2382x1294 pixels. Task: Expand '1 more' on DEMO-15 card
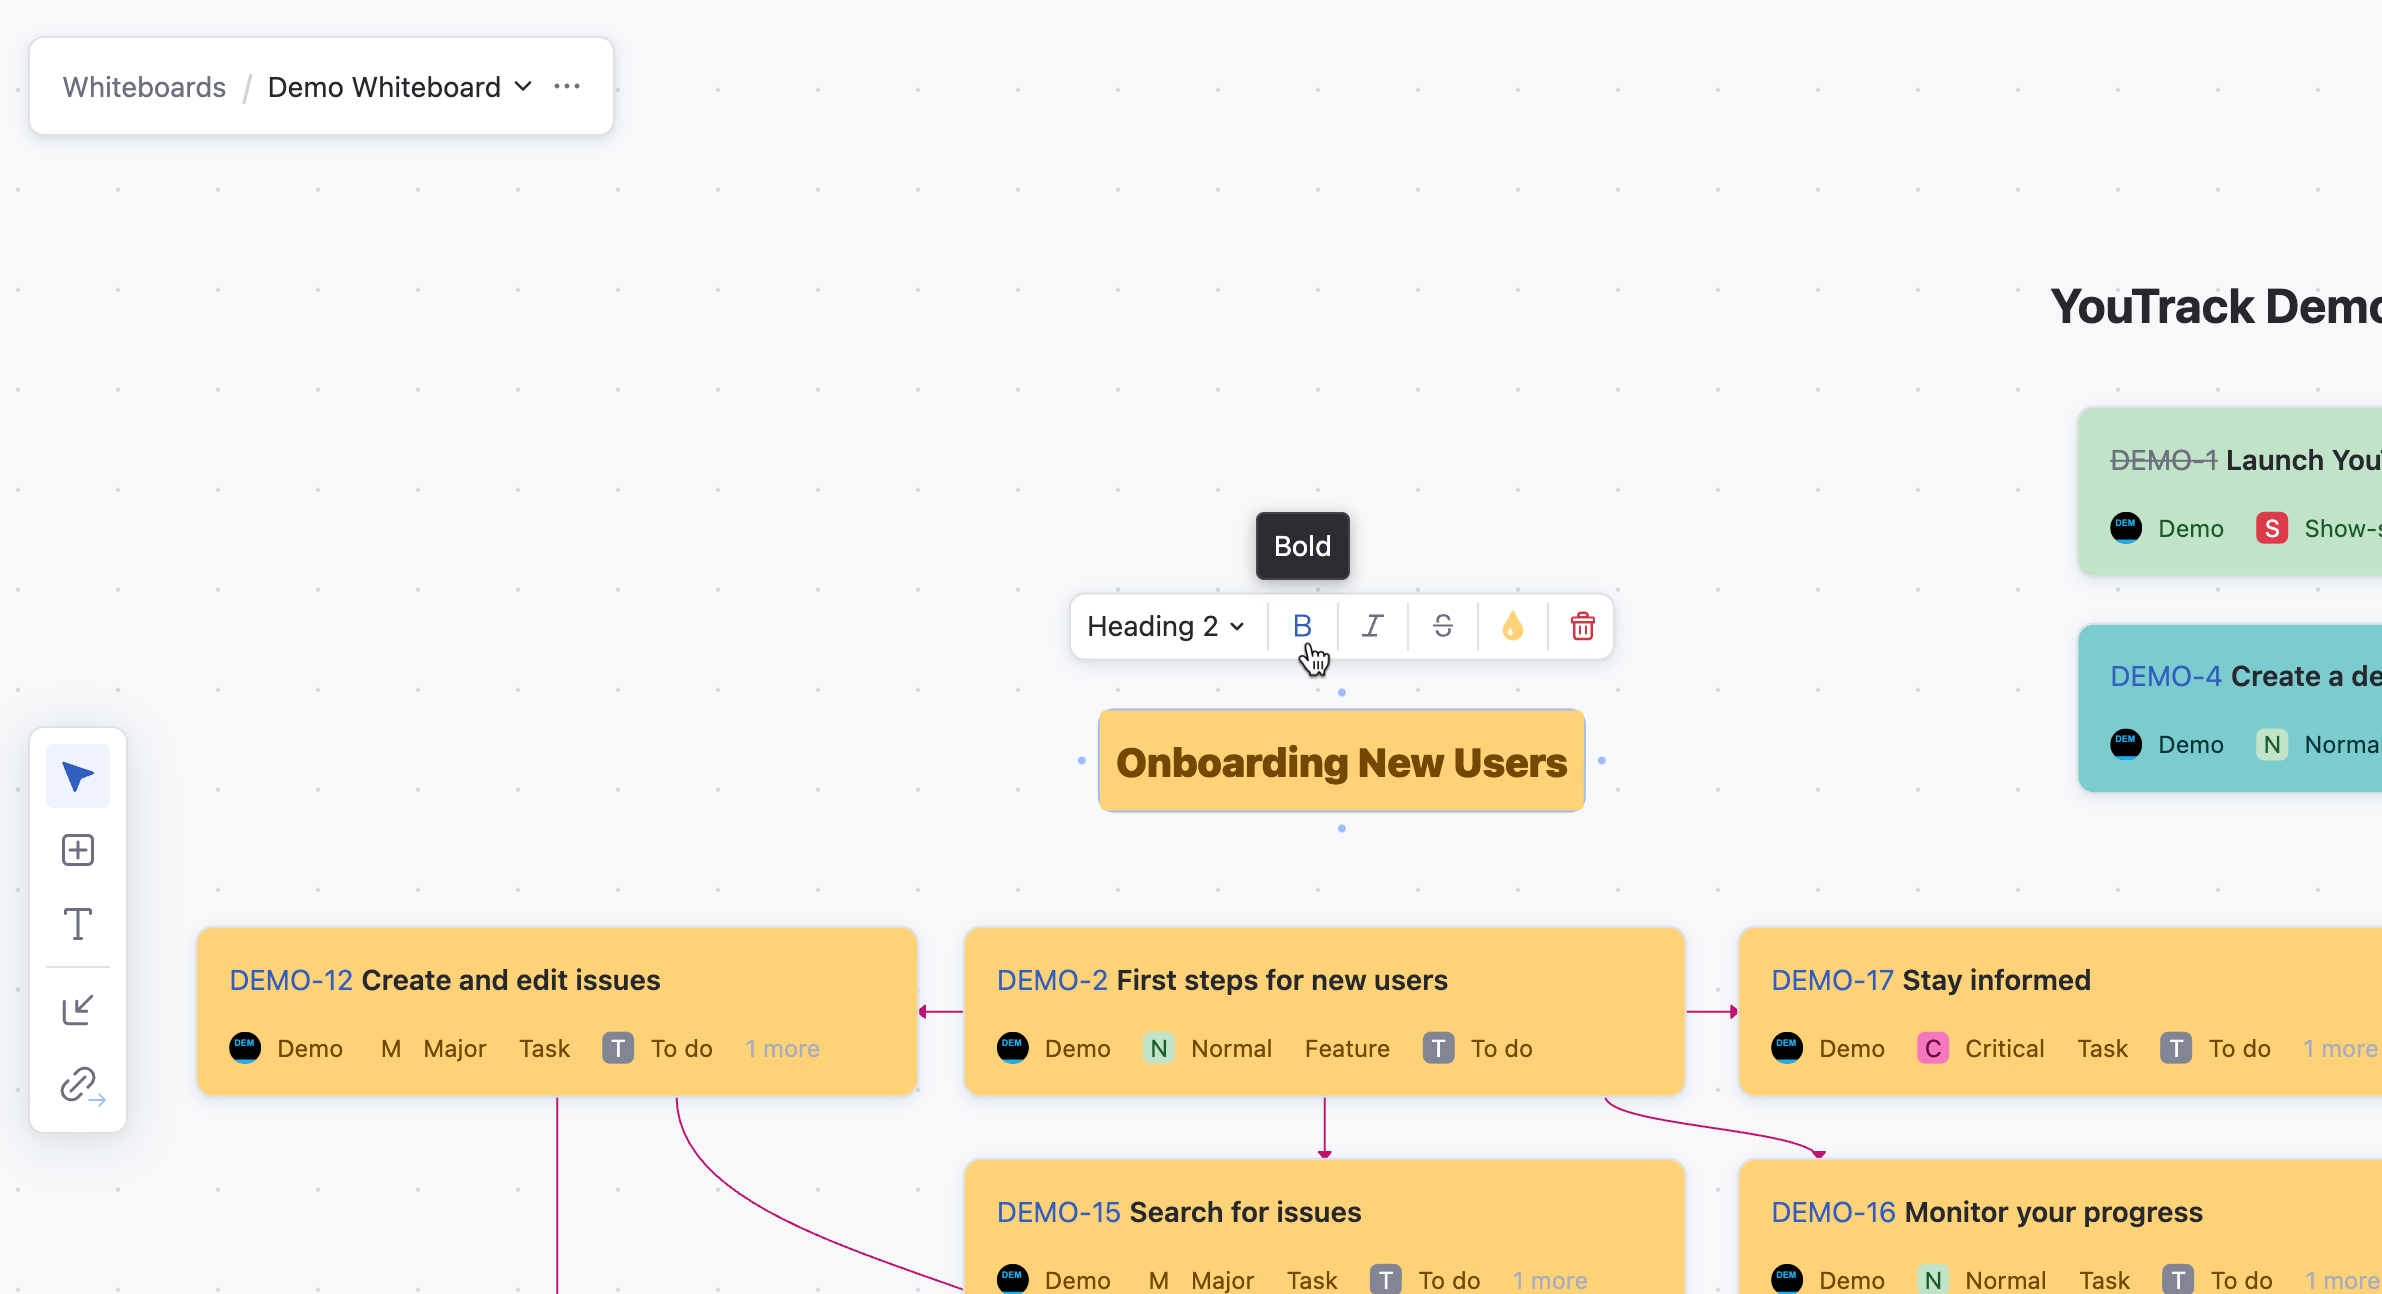click(1549, 1280)
